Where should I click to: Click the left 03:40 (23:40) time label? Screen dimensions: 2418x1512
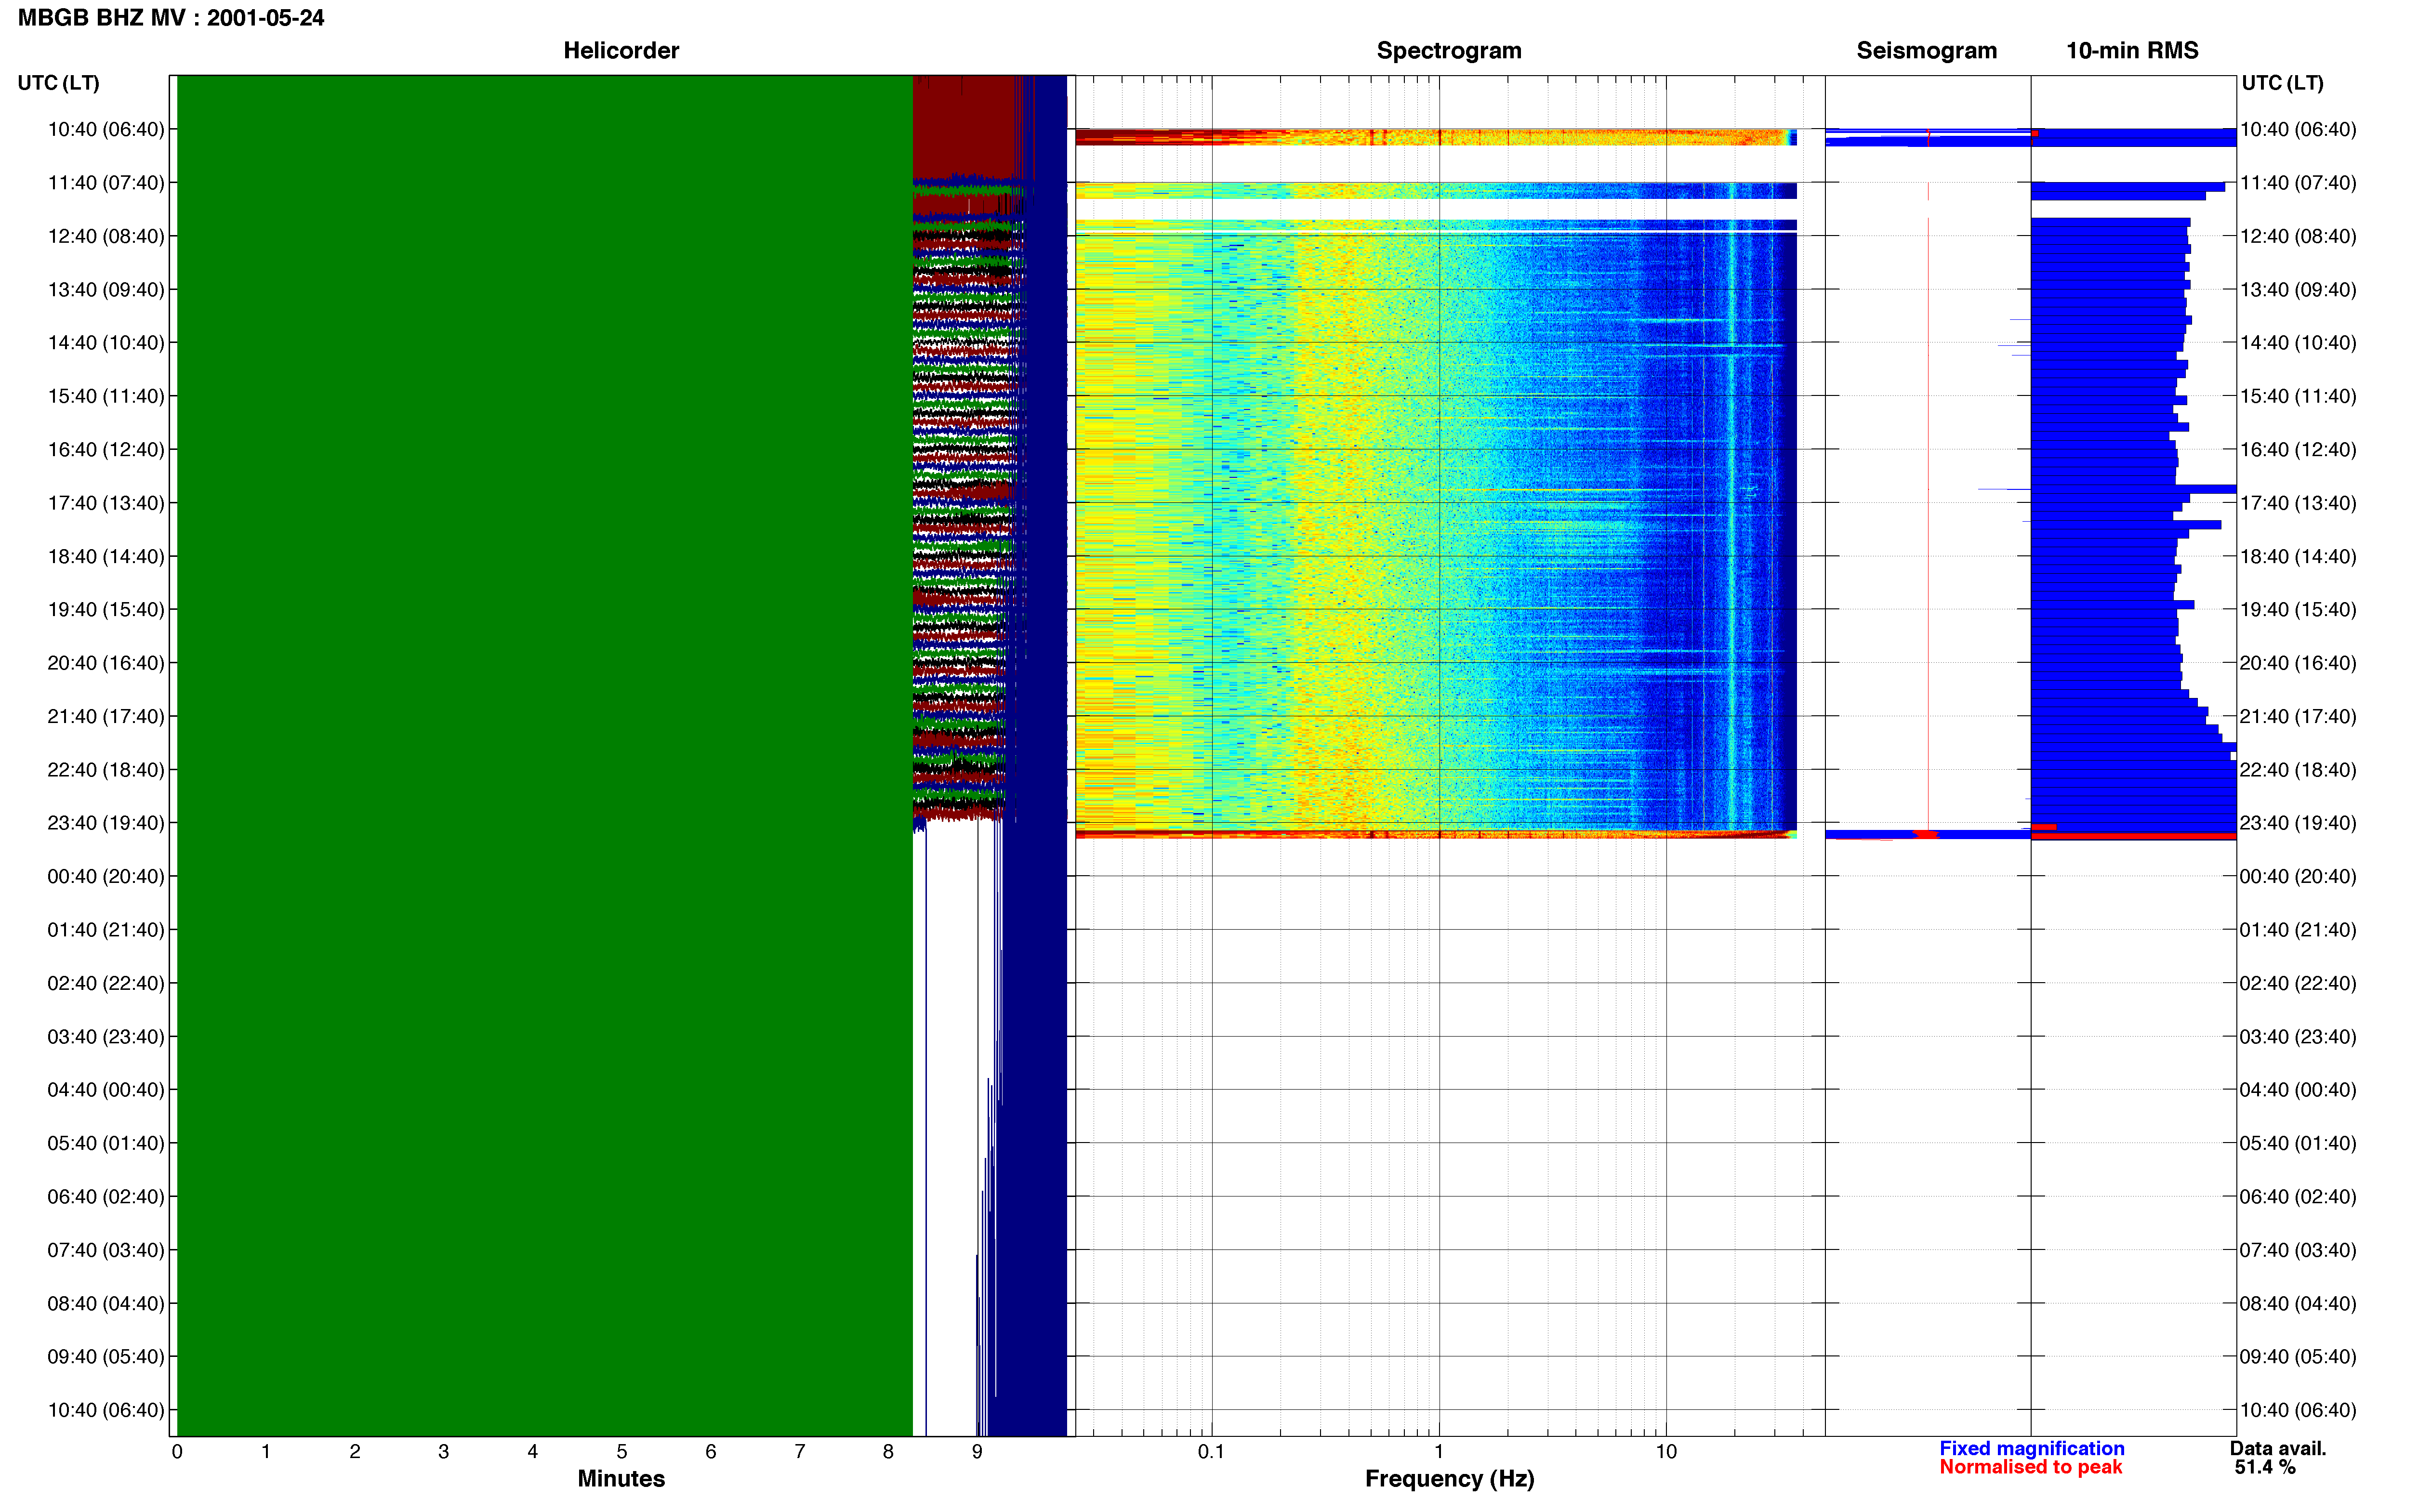click(106, 1036)
